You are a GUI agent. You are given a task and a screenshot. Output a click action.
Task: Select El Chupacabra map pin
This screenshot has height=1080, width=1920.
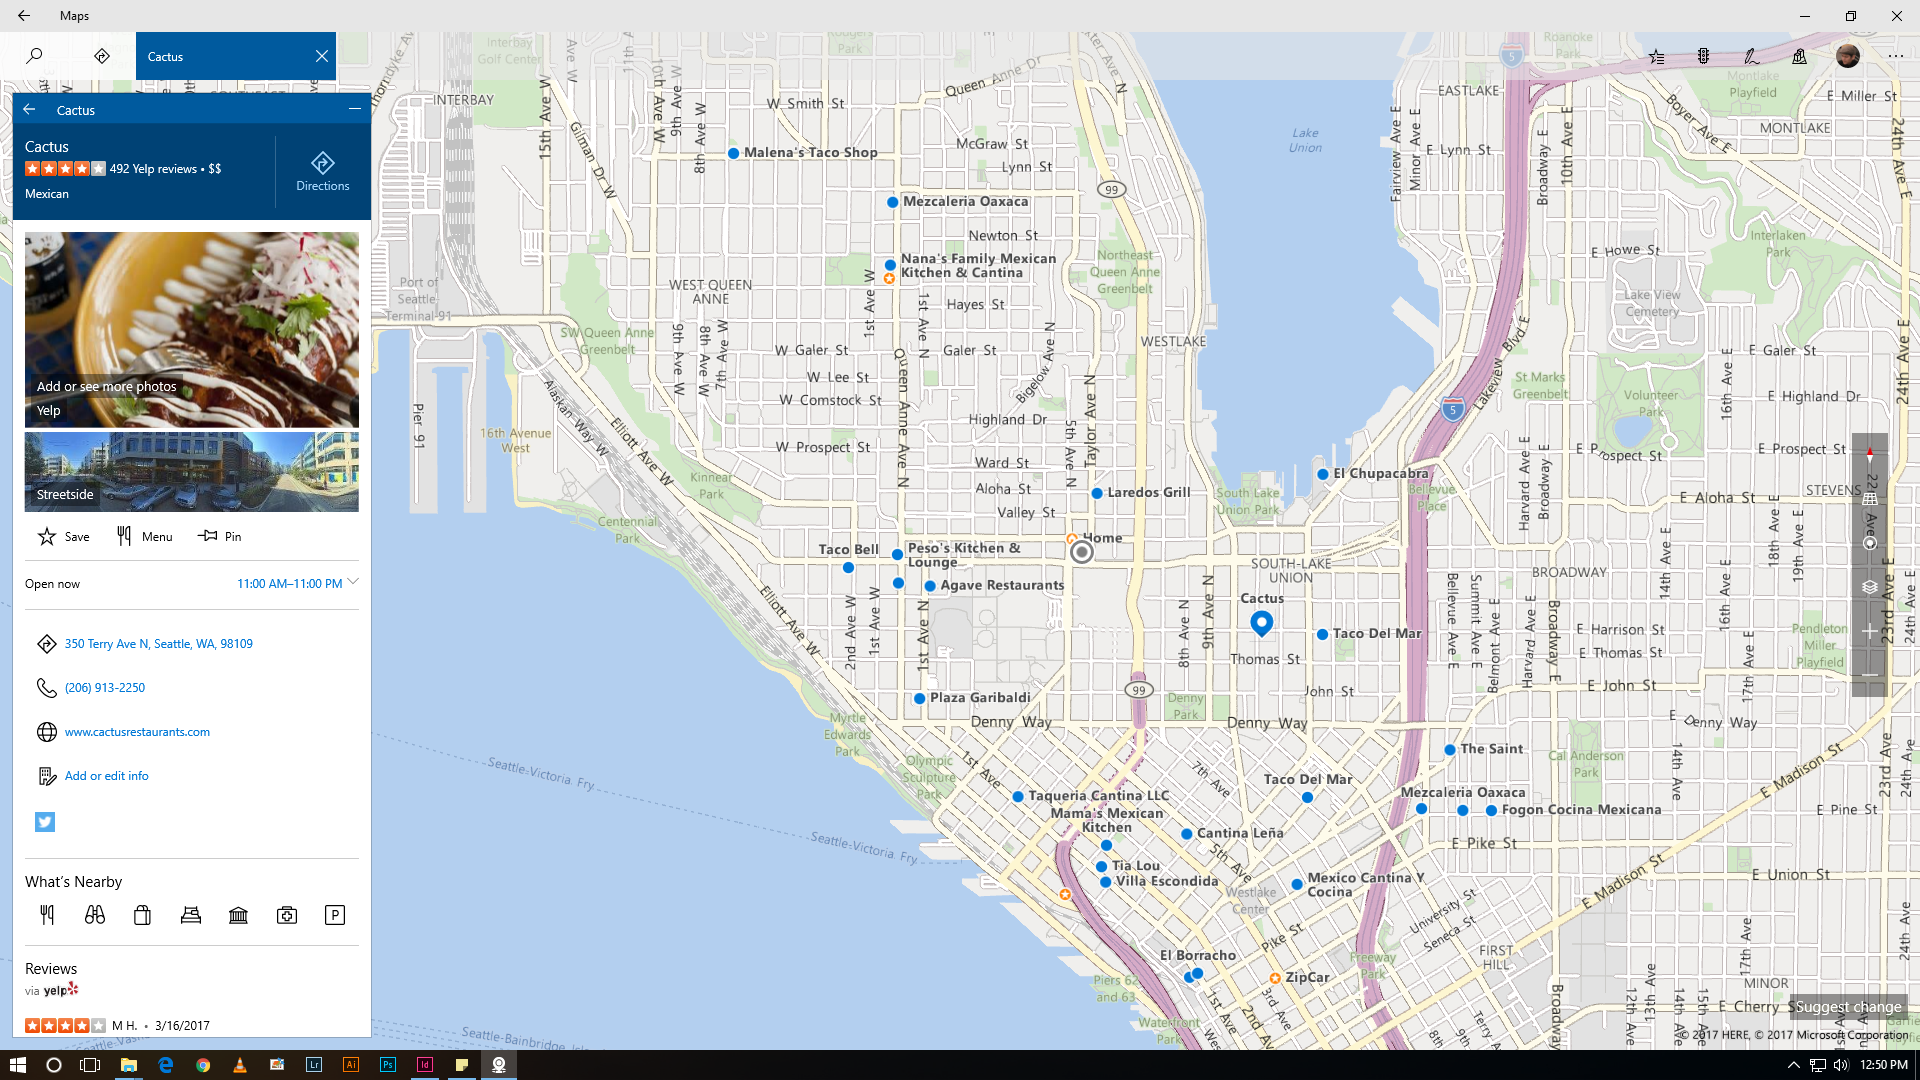1323,474
